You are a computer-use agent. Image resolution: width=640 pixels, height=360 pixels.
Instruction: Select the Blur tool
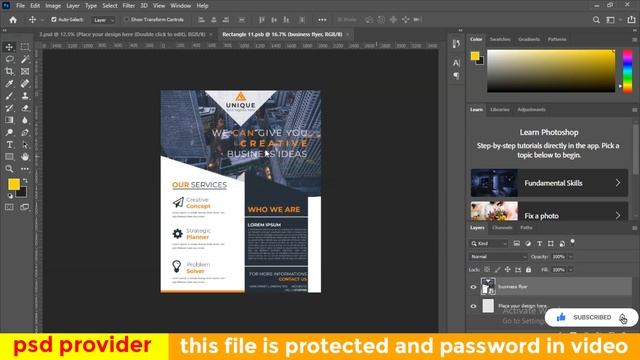coord(25,120)
